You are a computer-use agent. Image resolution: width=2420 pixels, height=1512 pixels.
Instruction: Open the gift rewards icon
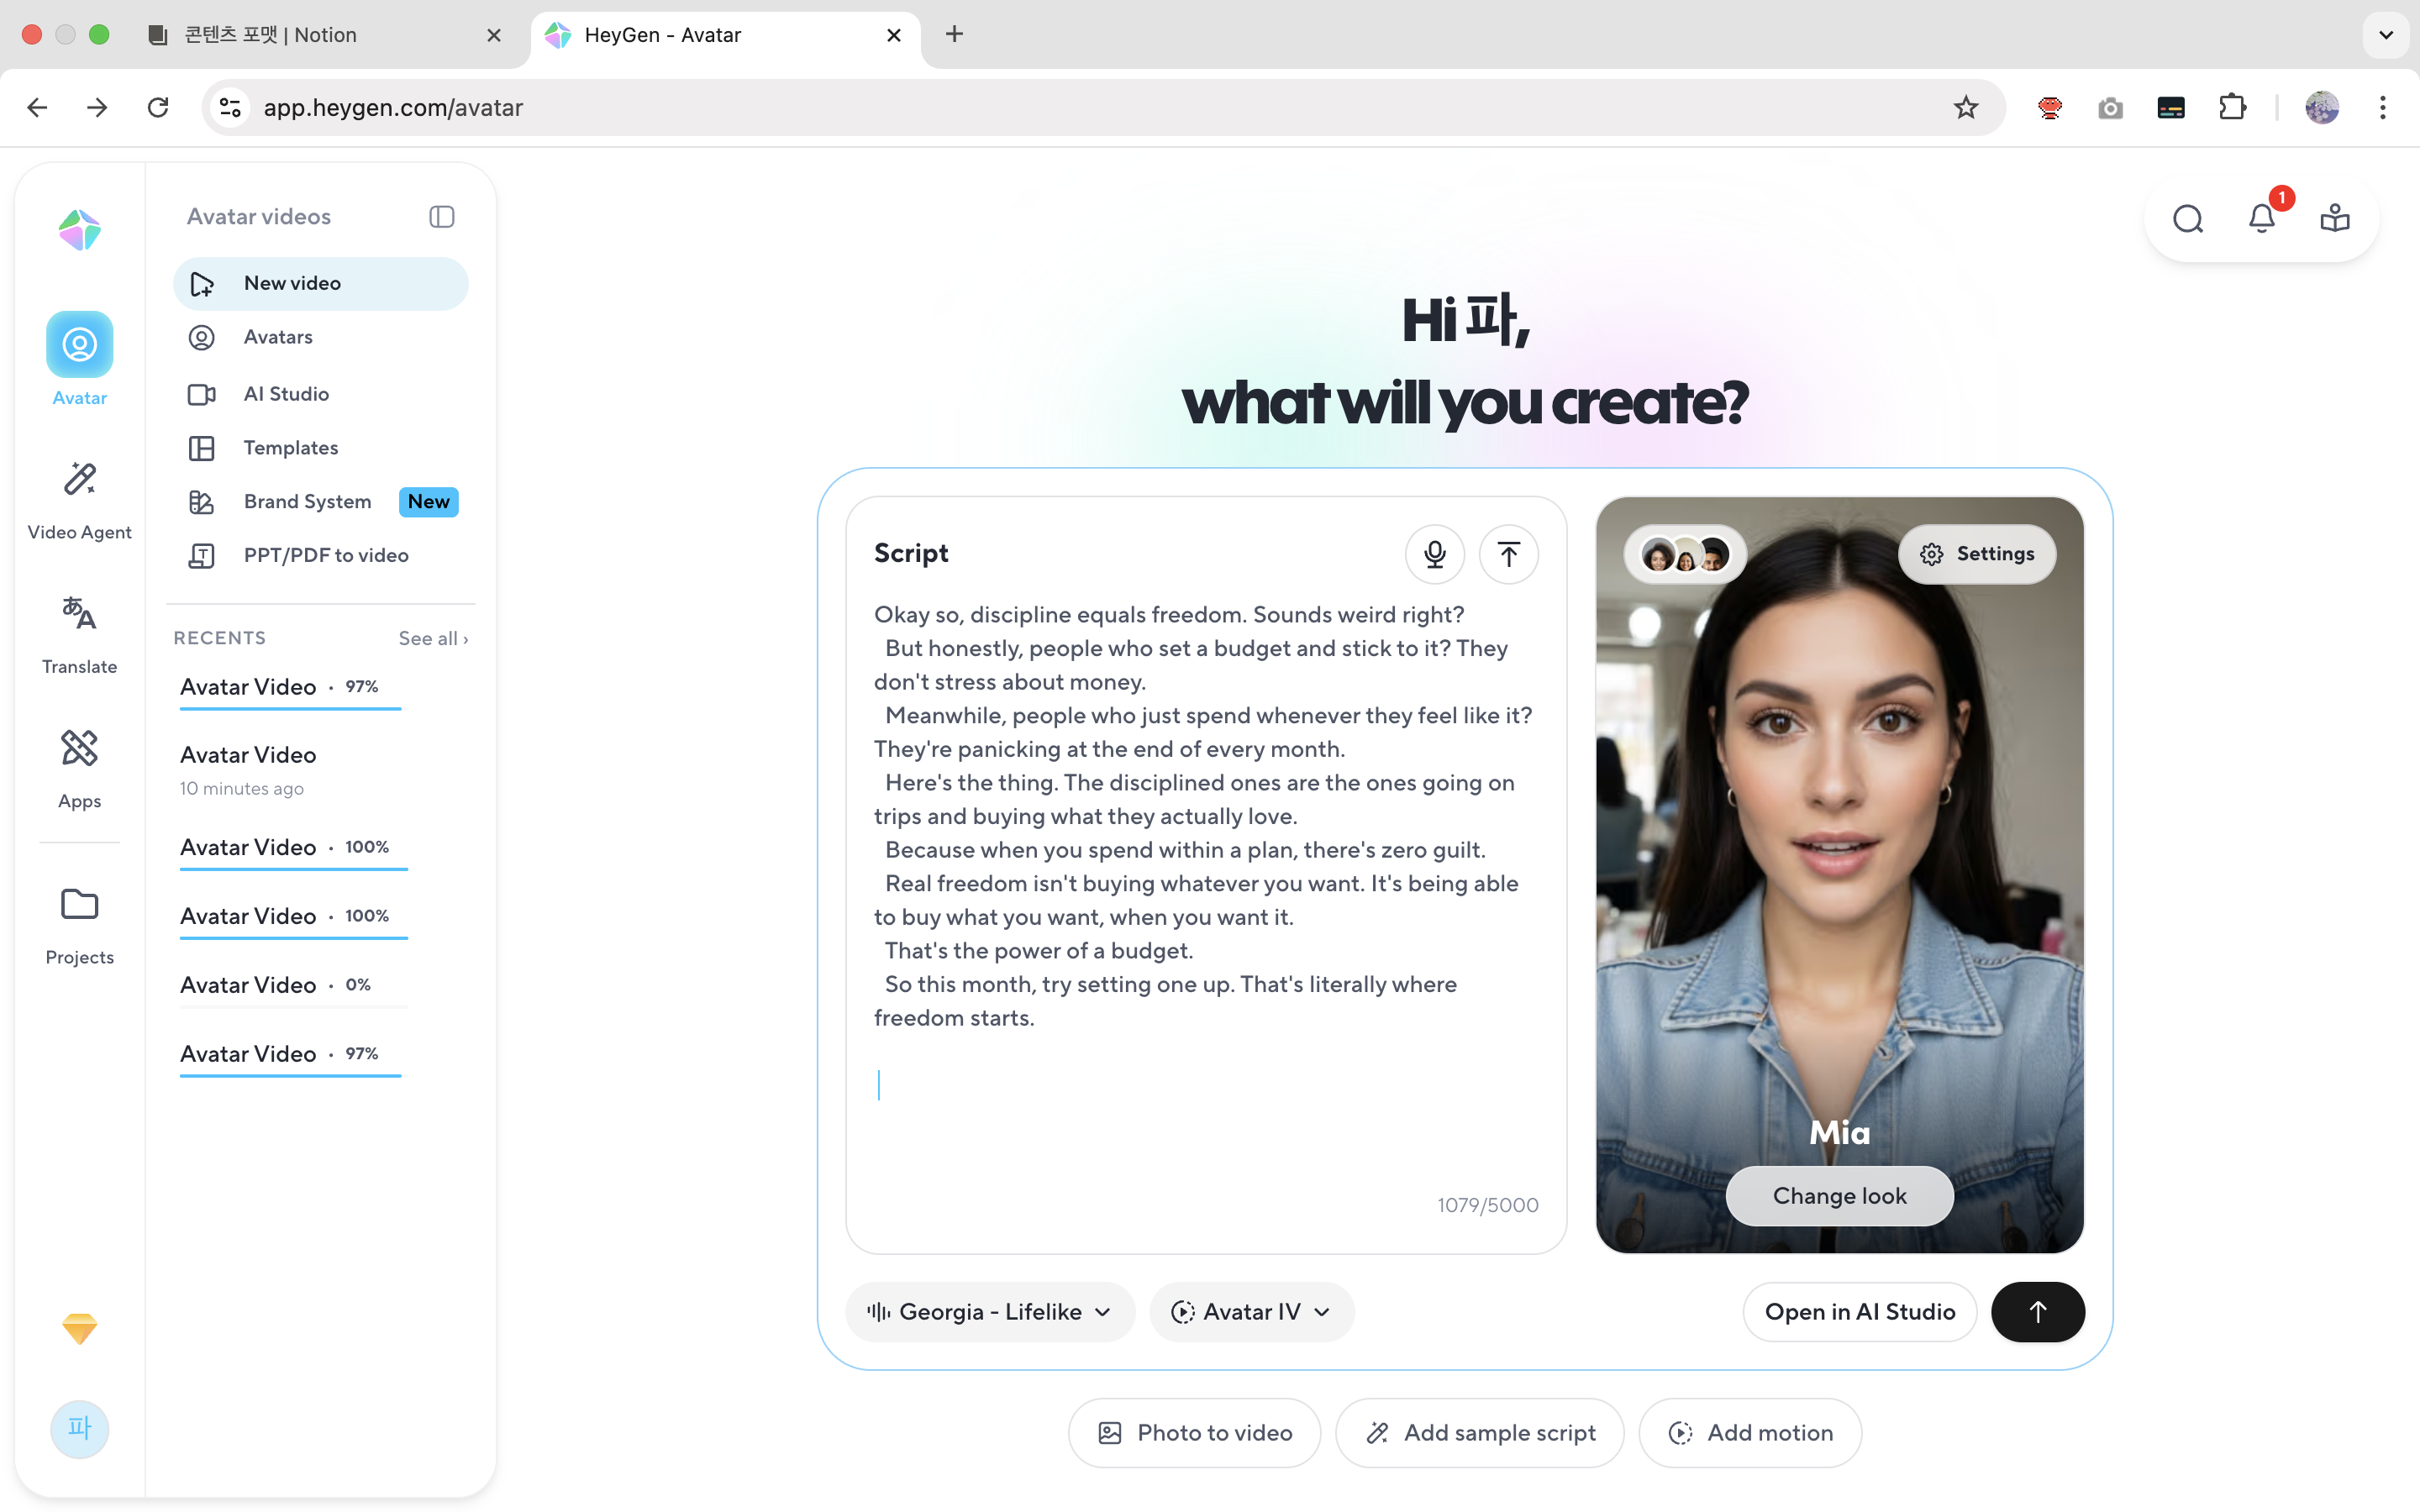point(2335,218)
